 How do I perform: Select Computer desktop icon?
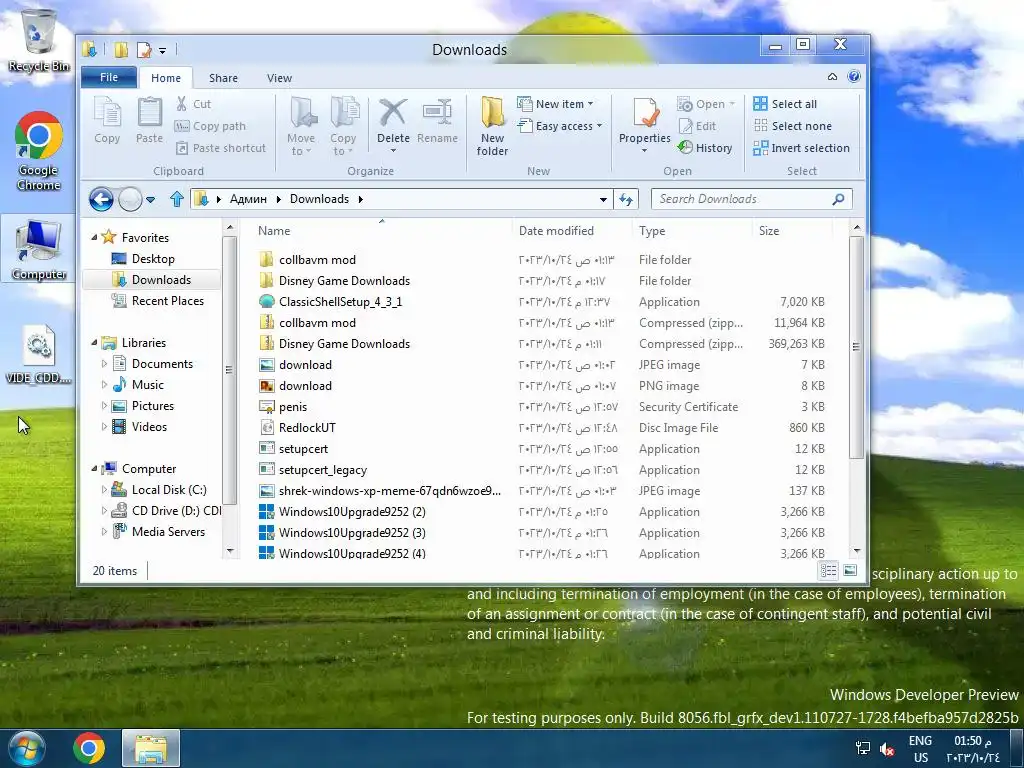(x=39, y=250)
